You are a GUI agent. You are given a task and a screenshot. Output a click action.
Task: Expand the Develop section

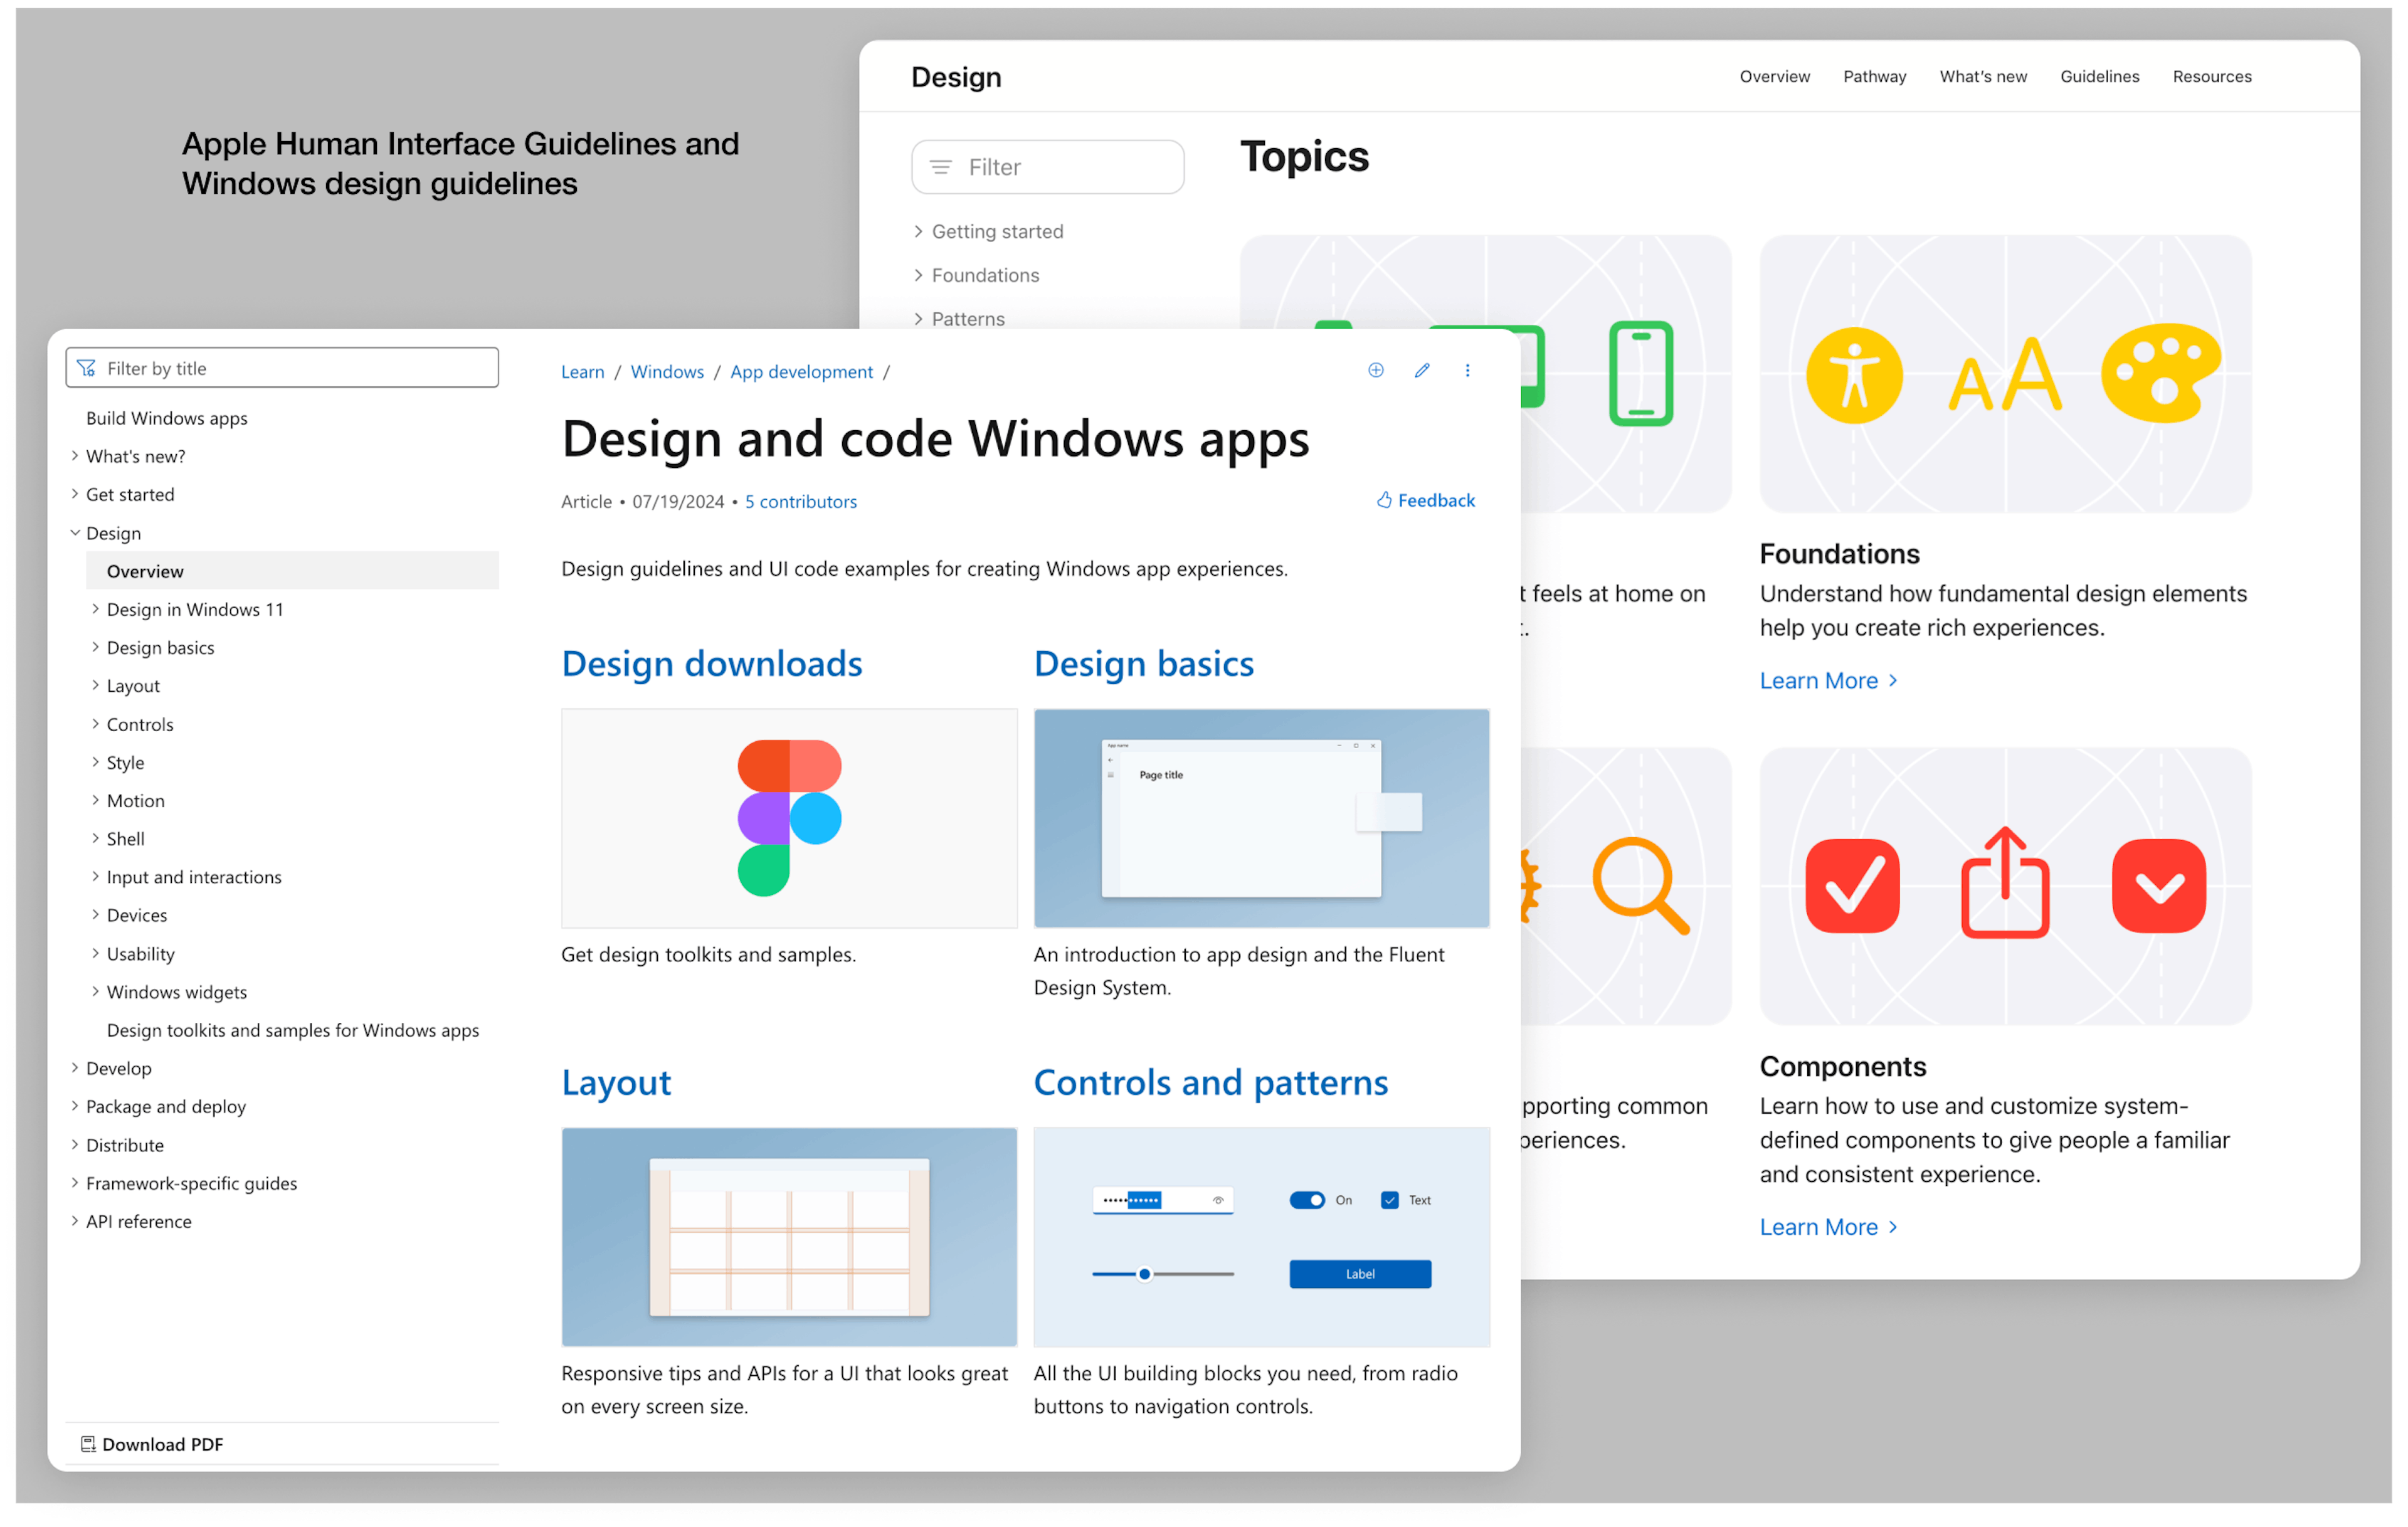click(75, 1068)
